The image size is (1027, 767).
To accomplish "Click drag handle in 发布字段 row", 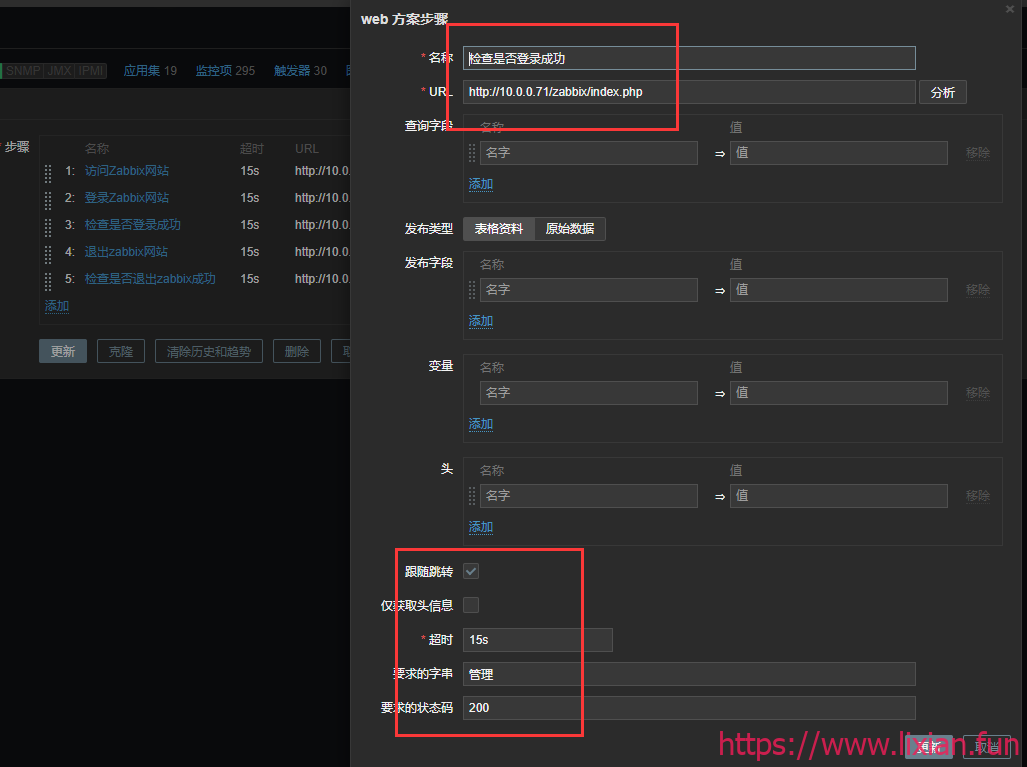I will pyautogui.click(x=472, y=290).
